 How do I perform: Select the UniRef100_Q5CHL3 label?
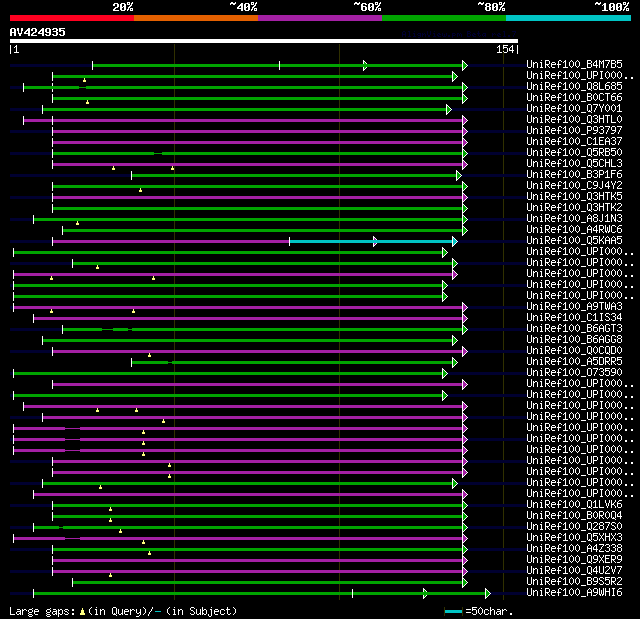574,164
